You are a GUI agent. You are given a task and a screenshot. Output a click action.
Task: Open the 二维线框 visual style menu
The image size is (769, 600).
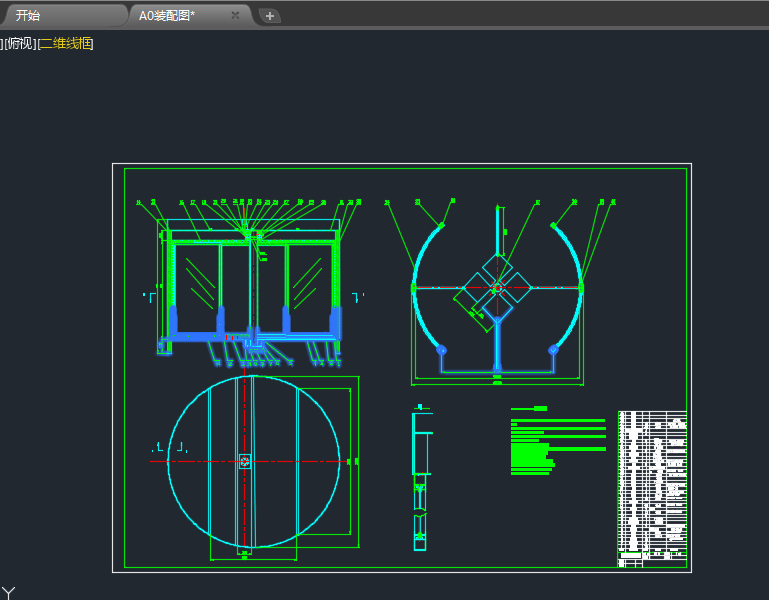[x=66, y=44]
